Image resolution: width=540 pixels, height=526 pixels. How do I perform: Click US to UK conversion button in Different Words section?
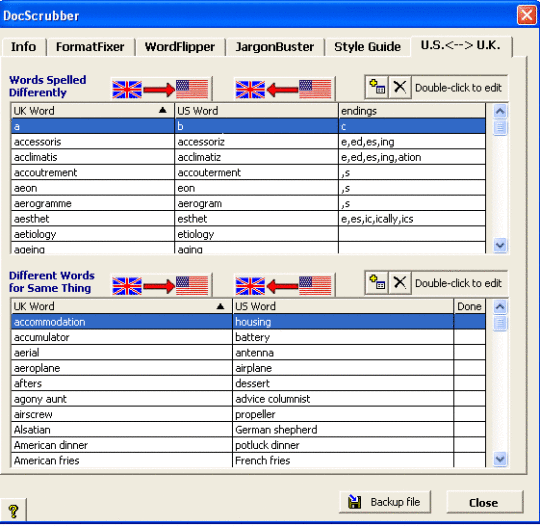pos(284,285)
